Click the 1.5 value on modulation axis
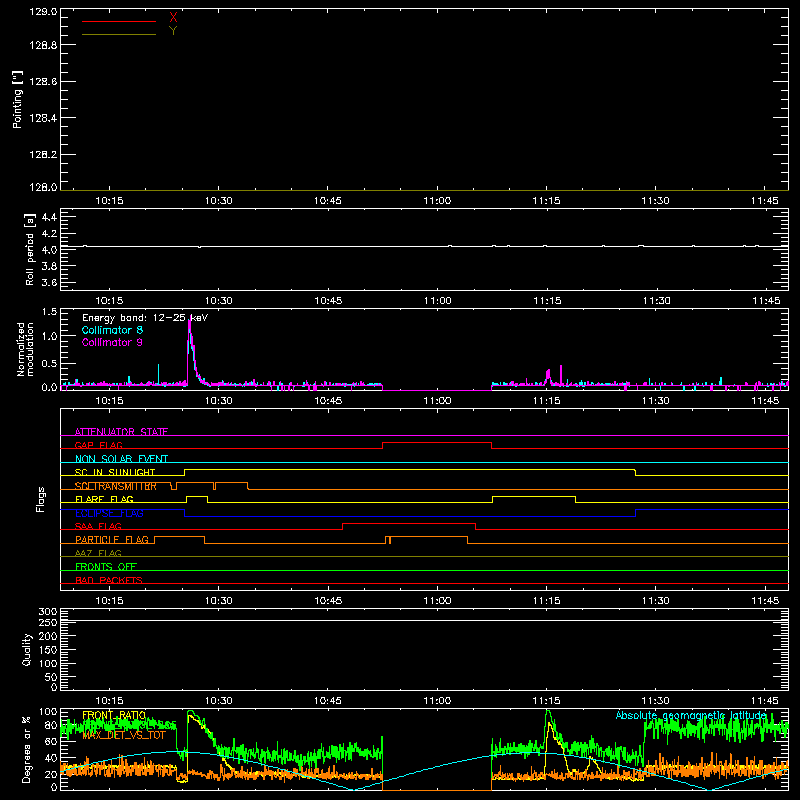The image size is (800, 800). point(49,312)
